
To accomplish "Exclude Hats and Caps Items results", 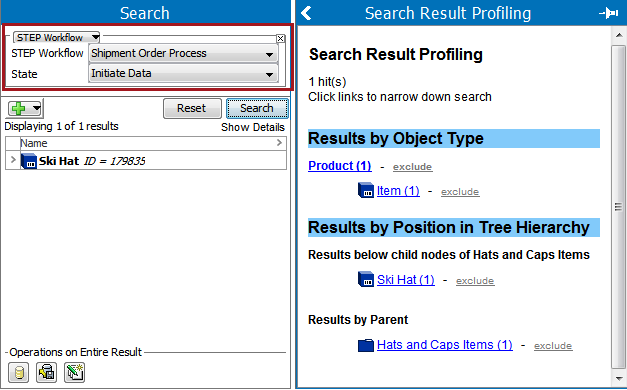I will point(553,346).
